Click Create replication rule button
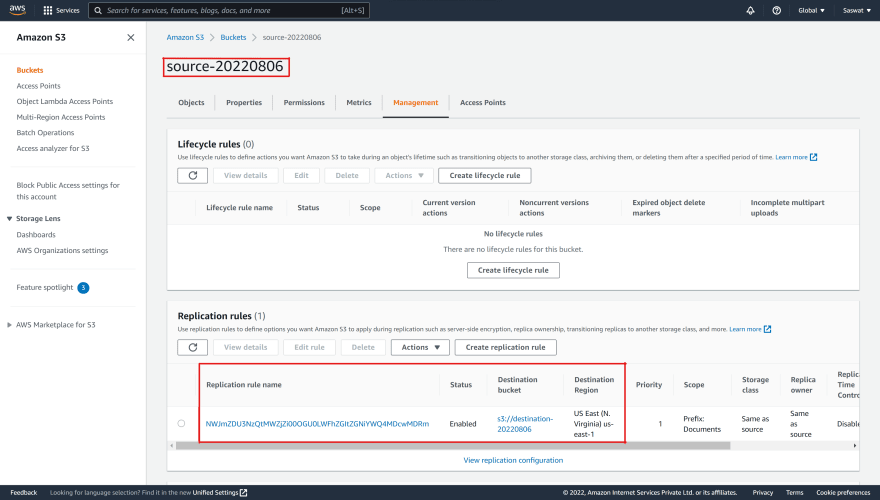The width and height of the screenshot is (880, 500). click(506, 347)
